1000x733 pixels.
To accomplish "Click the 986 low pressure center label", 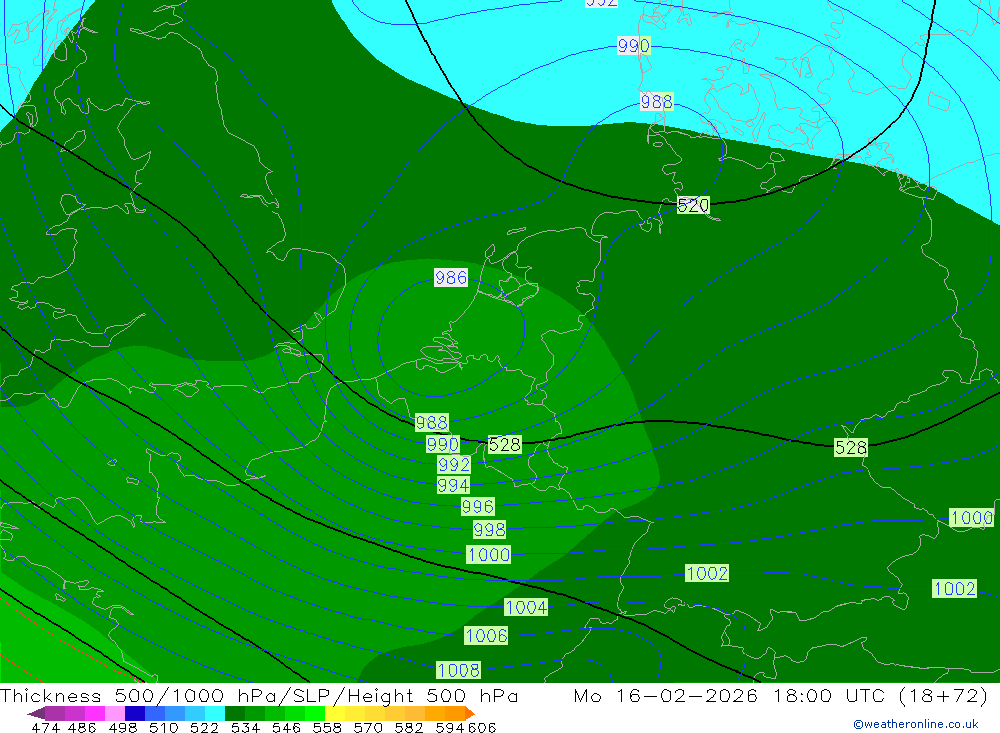I will click(x=451, y=278).
